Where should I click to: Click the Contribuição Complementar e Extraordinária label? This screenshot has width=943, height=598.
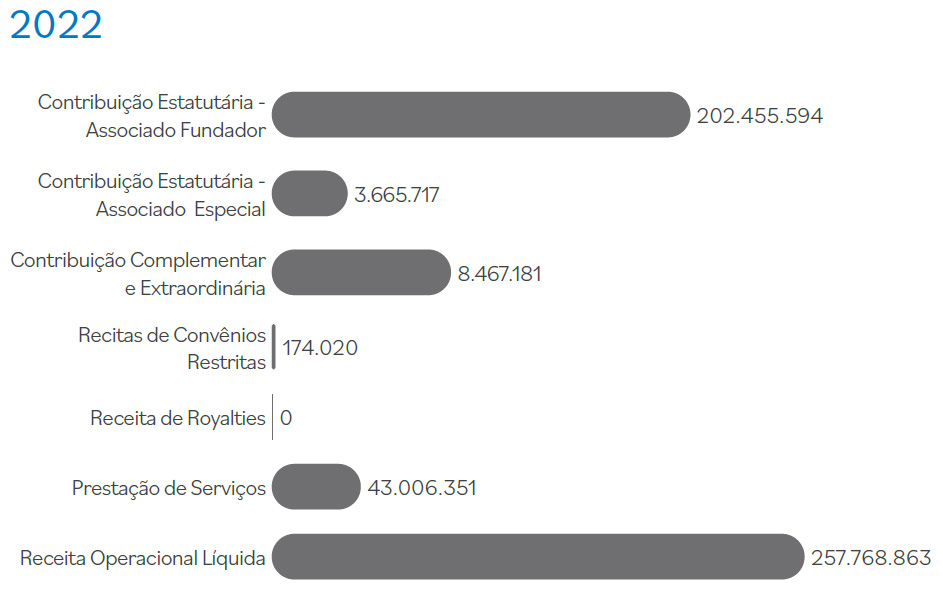click(139, 273)
